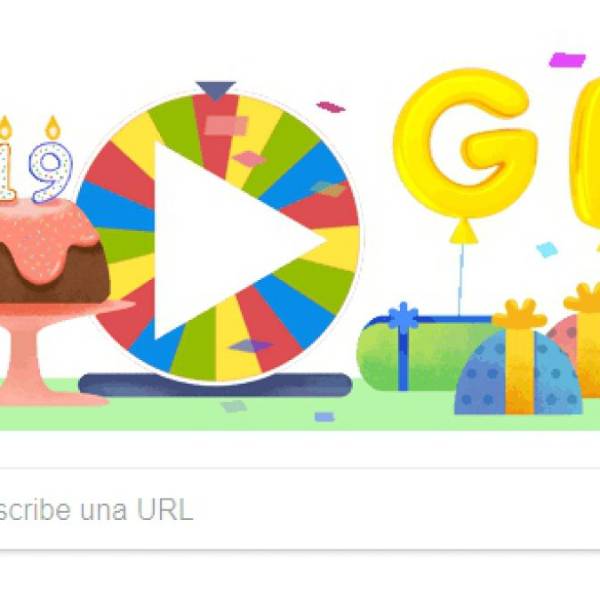
Task: Click the orange bow on blue gift
Action: point(519,315)
